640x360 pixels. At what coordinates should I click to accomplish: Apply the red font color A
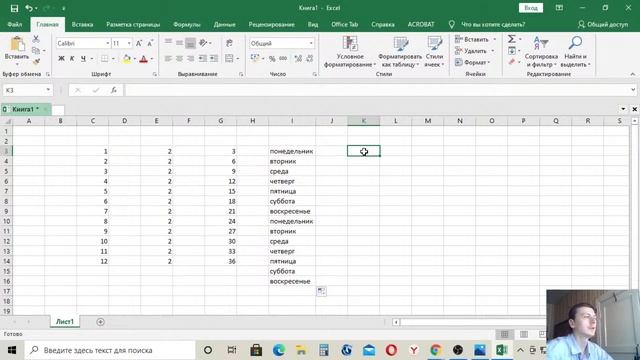143,59
